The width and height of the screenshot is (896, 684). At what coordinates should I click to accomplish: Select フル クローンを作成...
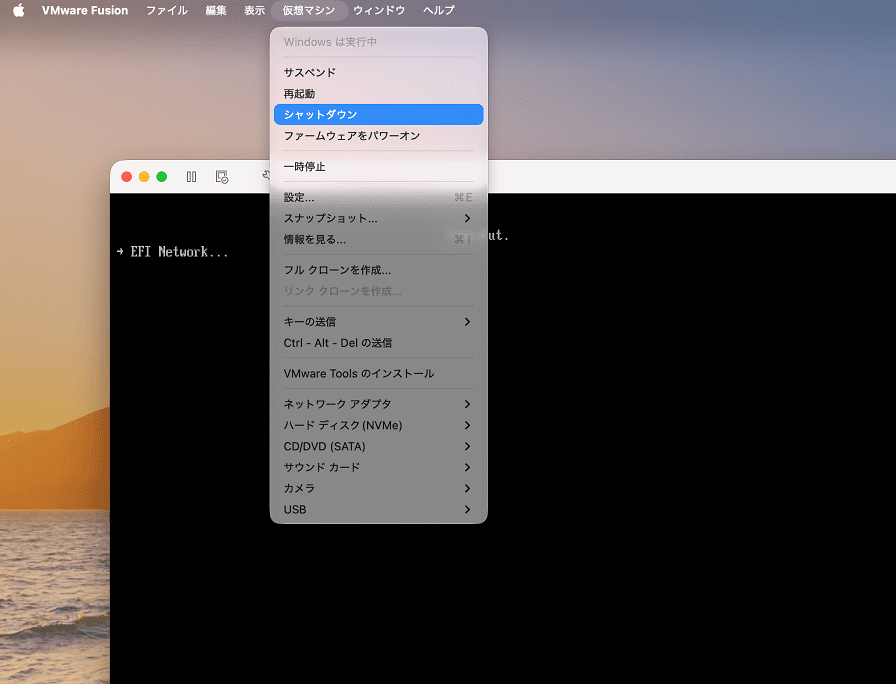pos(379,270)
